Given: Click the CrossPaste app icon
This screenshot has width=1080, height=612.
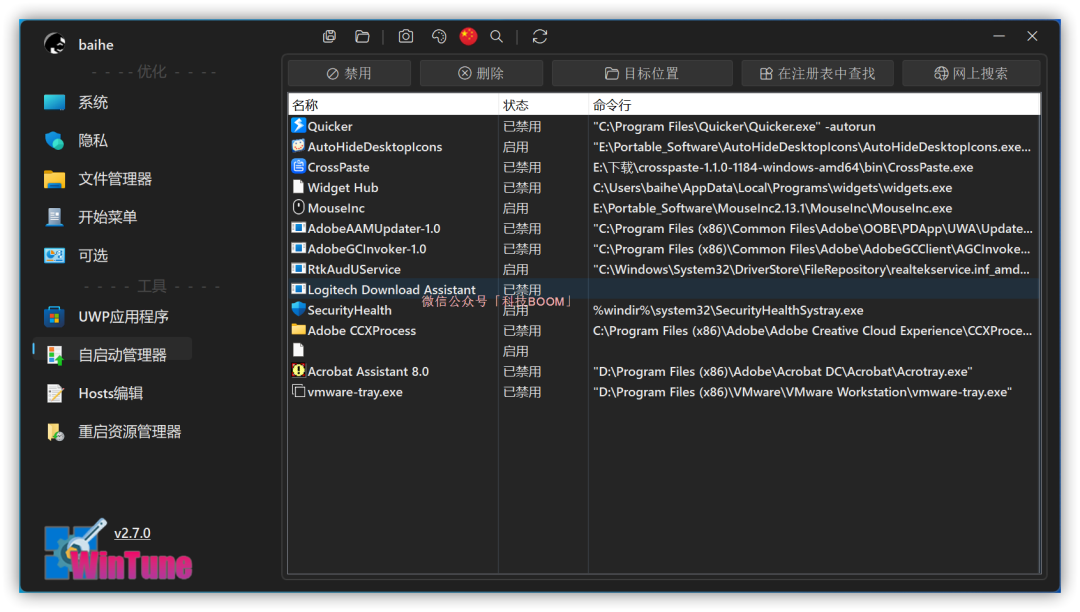Looking at the screenshot, I should tap(298, 166).
